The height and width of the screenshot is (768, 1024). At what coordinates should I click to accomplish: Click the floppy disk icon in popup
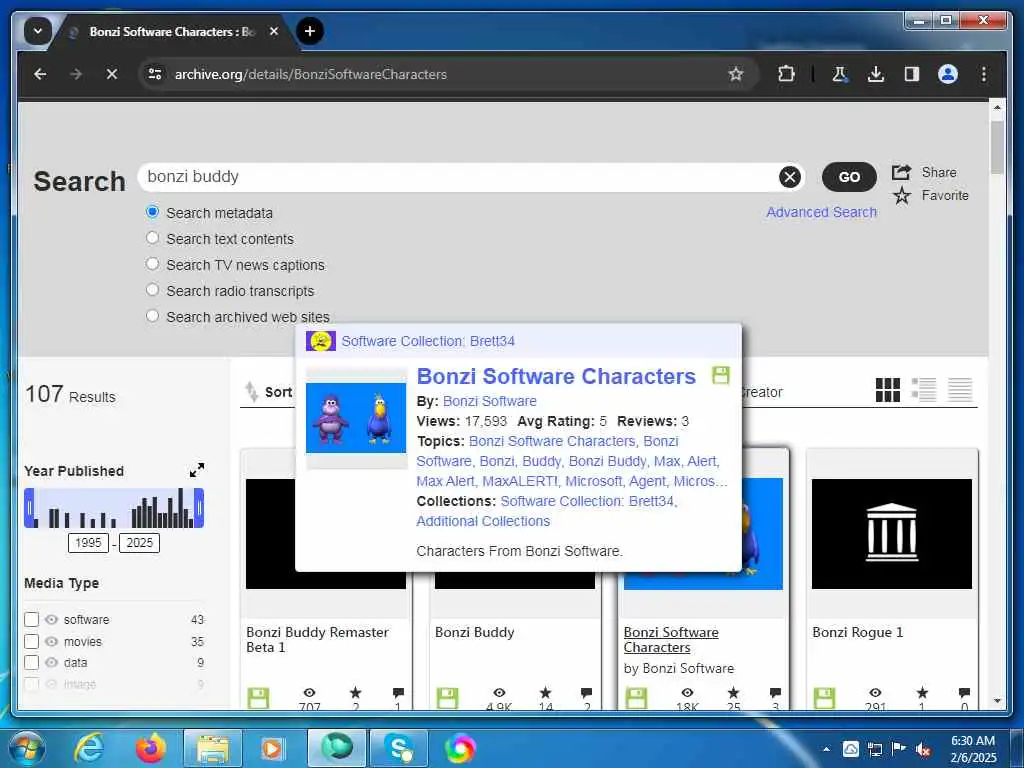[x=720, y=376]
